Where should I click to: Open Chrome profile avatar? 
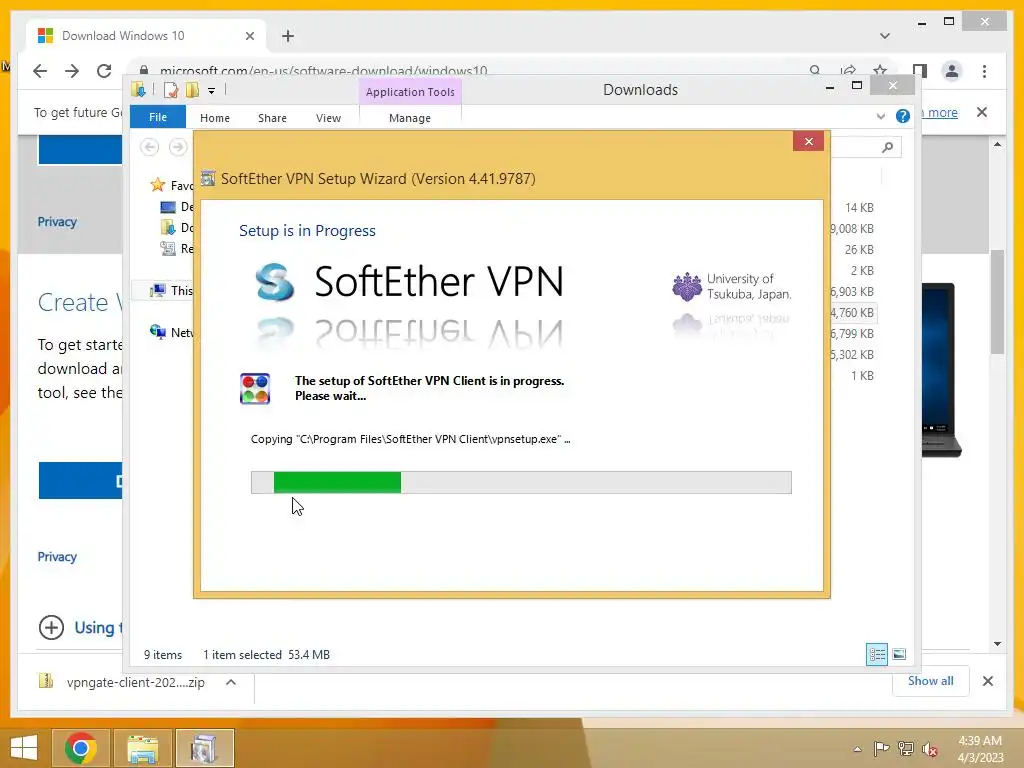coord(952,71)
